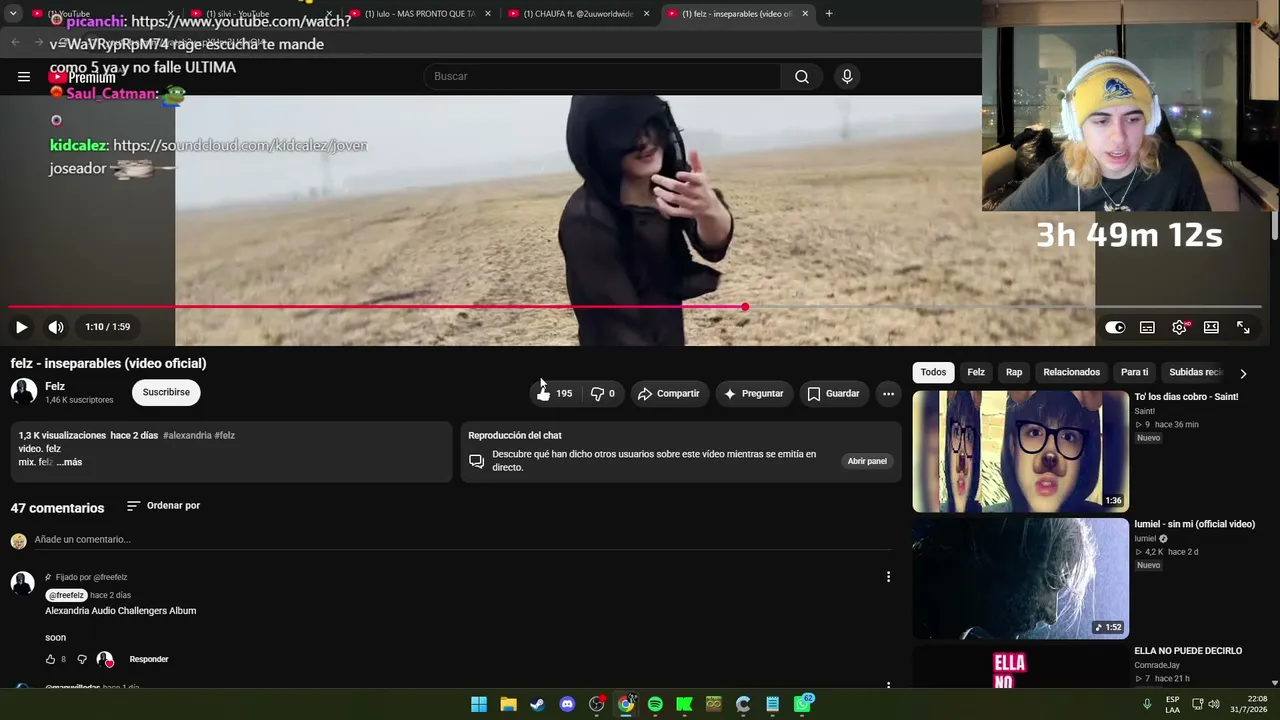The image size is (1280, 720).
Task: Open the Notepad taskbar icon
Action: [x=772, y=704]
